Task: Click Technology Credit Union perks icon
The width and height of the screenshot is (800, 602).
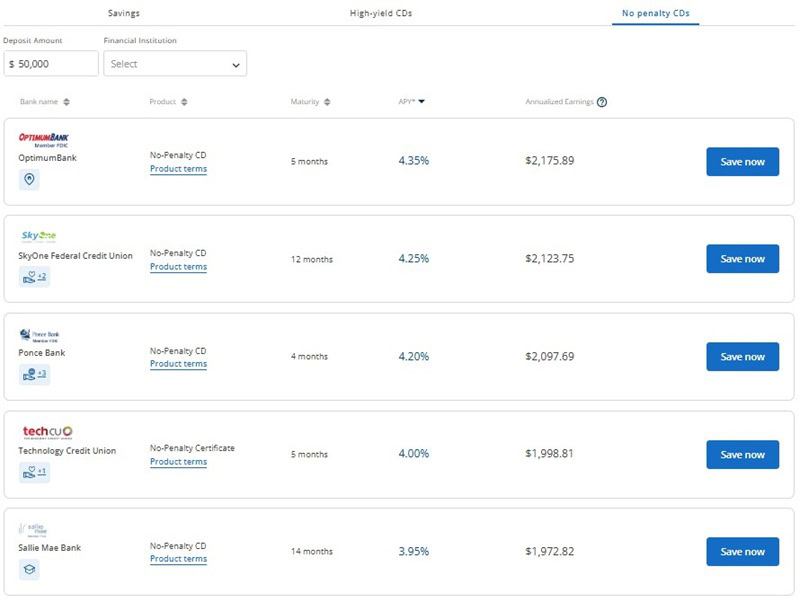Action: click(34, 472)
